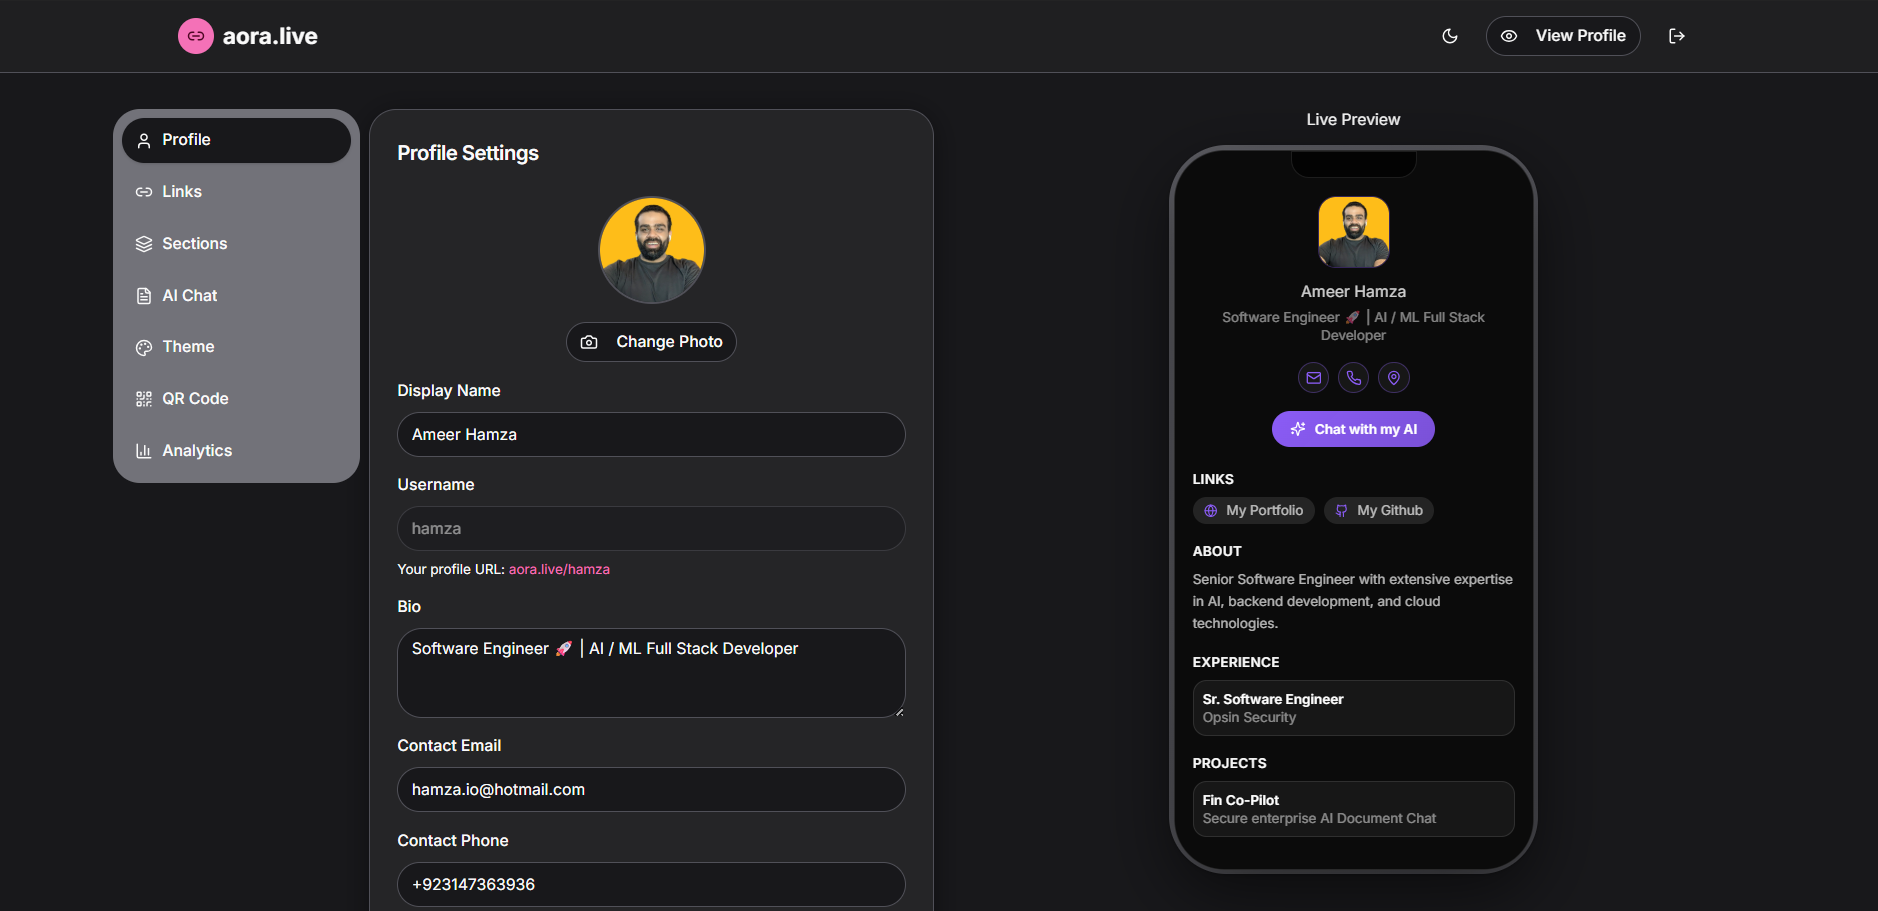The height and width of the screenshot is (911, 1878).
Task: Open the QR Code panel
Action: [x=194, y=398]
